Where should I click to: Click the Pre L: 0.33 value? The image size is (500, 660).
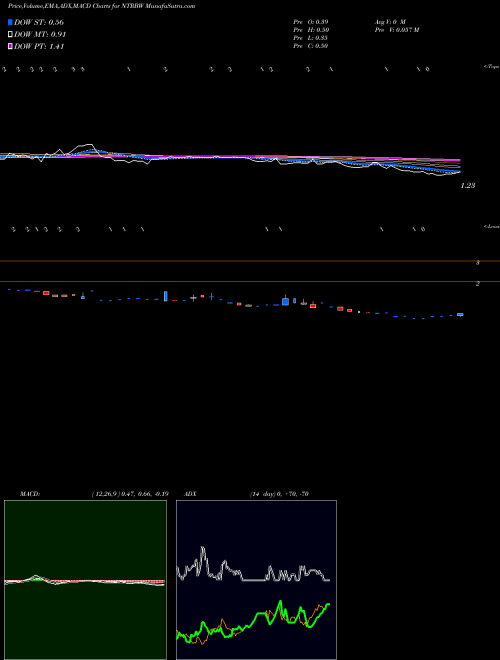coord(311,38)
